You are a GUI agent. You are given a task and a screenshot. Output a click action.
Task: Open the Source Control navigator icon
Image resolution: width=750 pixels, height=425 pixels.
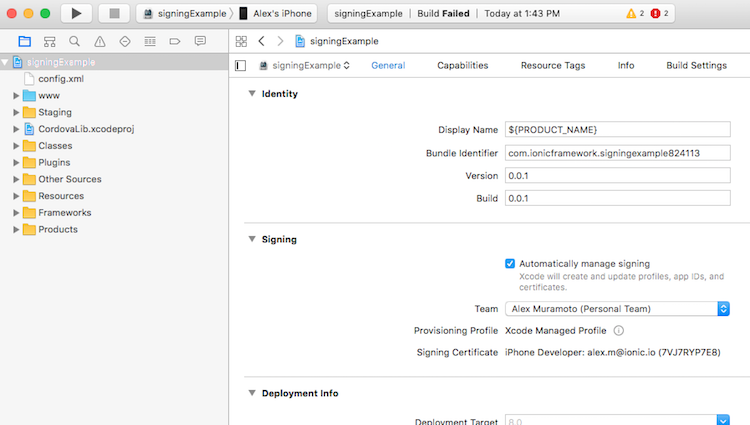(x=49, y=41)
